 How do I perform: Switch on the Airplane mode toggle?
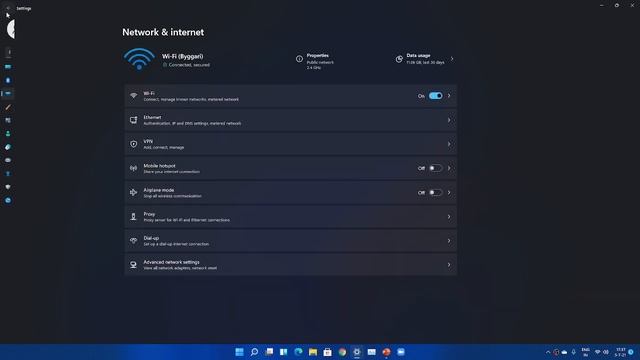click(436, 193)
